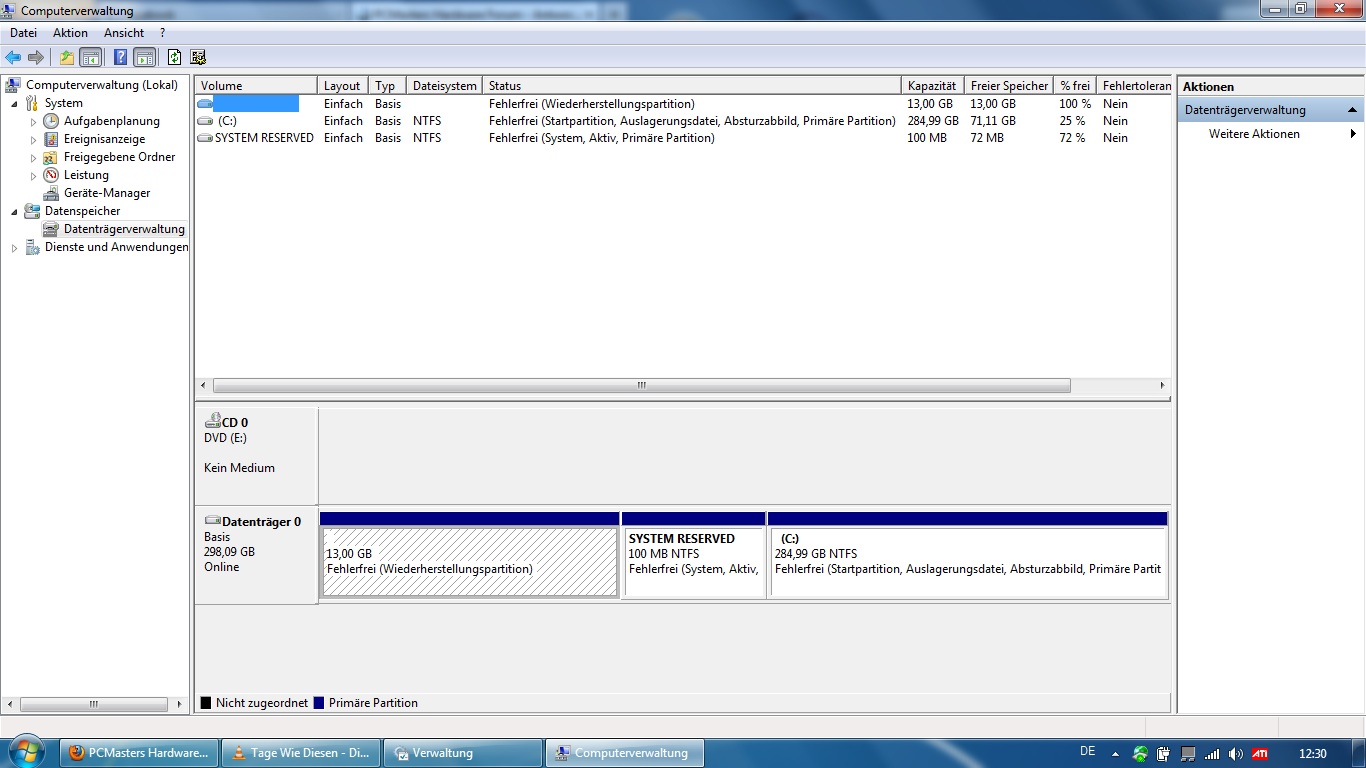Sort the list by Kapazität column

[x=931, y=86]
